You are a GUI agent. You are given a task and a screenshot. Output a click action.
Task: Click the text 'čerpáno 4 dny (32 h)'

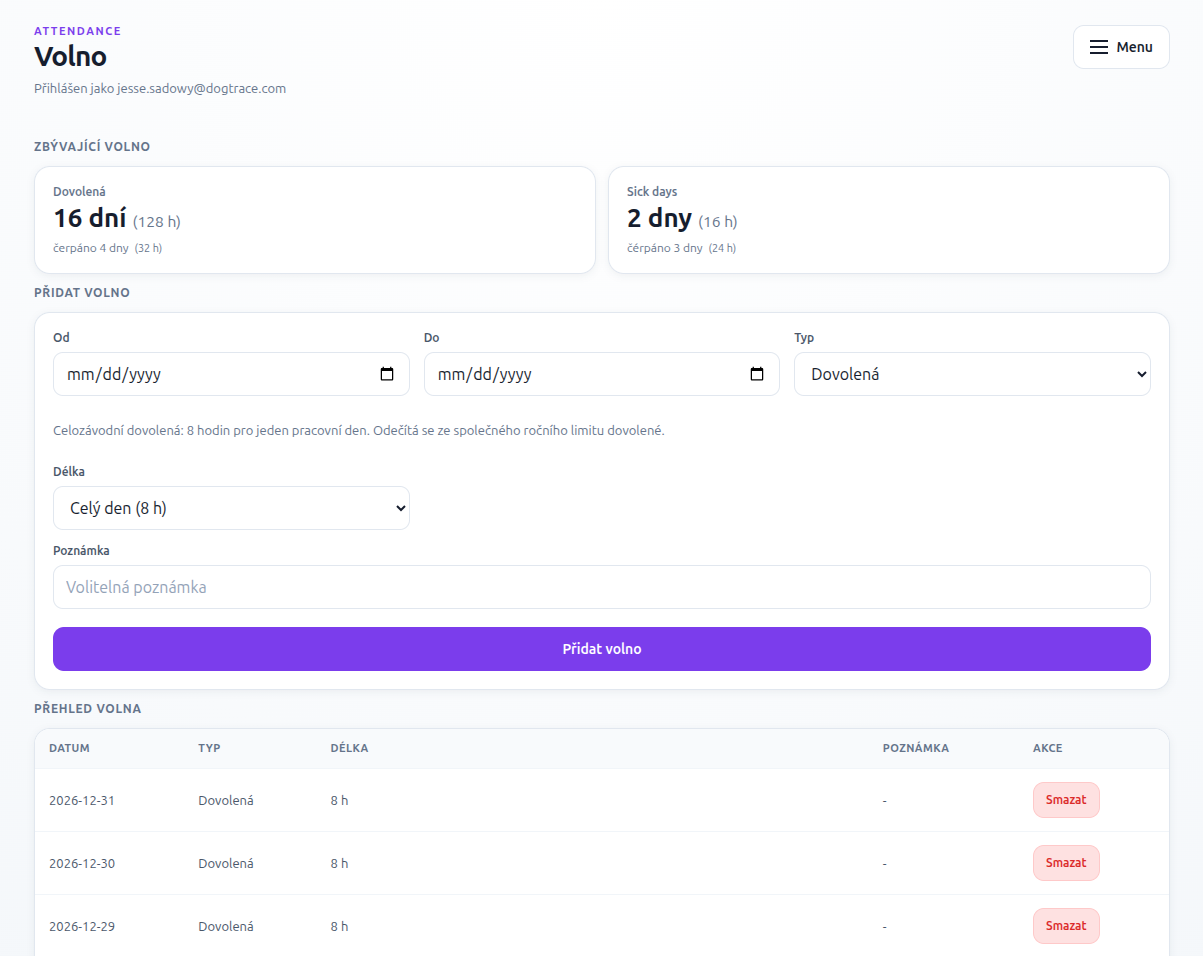107,248
